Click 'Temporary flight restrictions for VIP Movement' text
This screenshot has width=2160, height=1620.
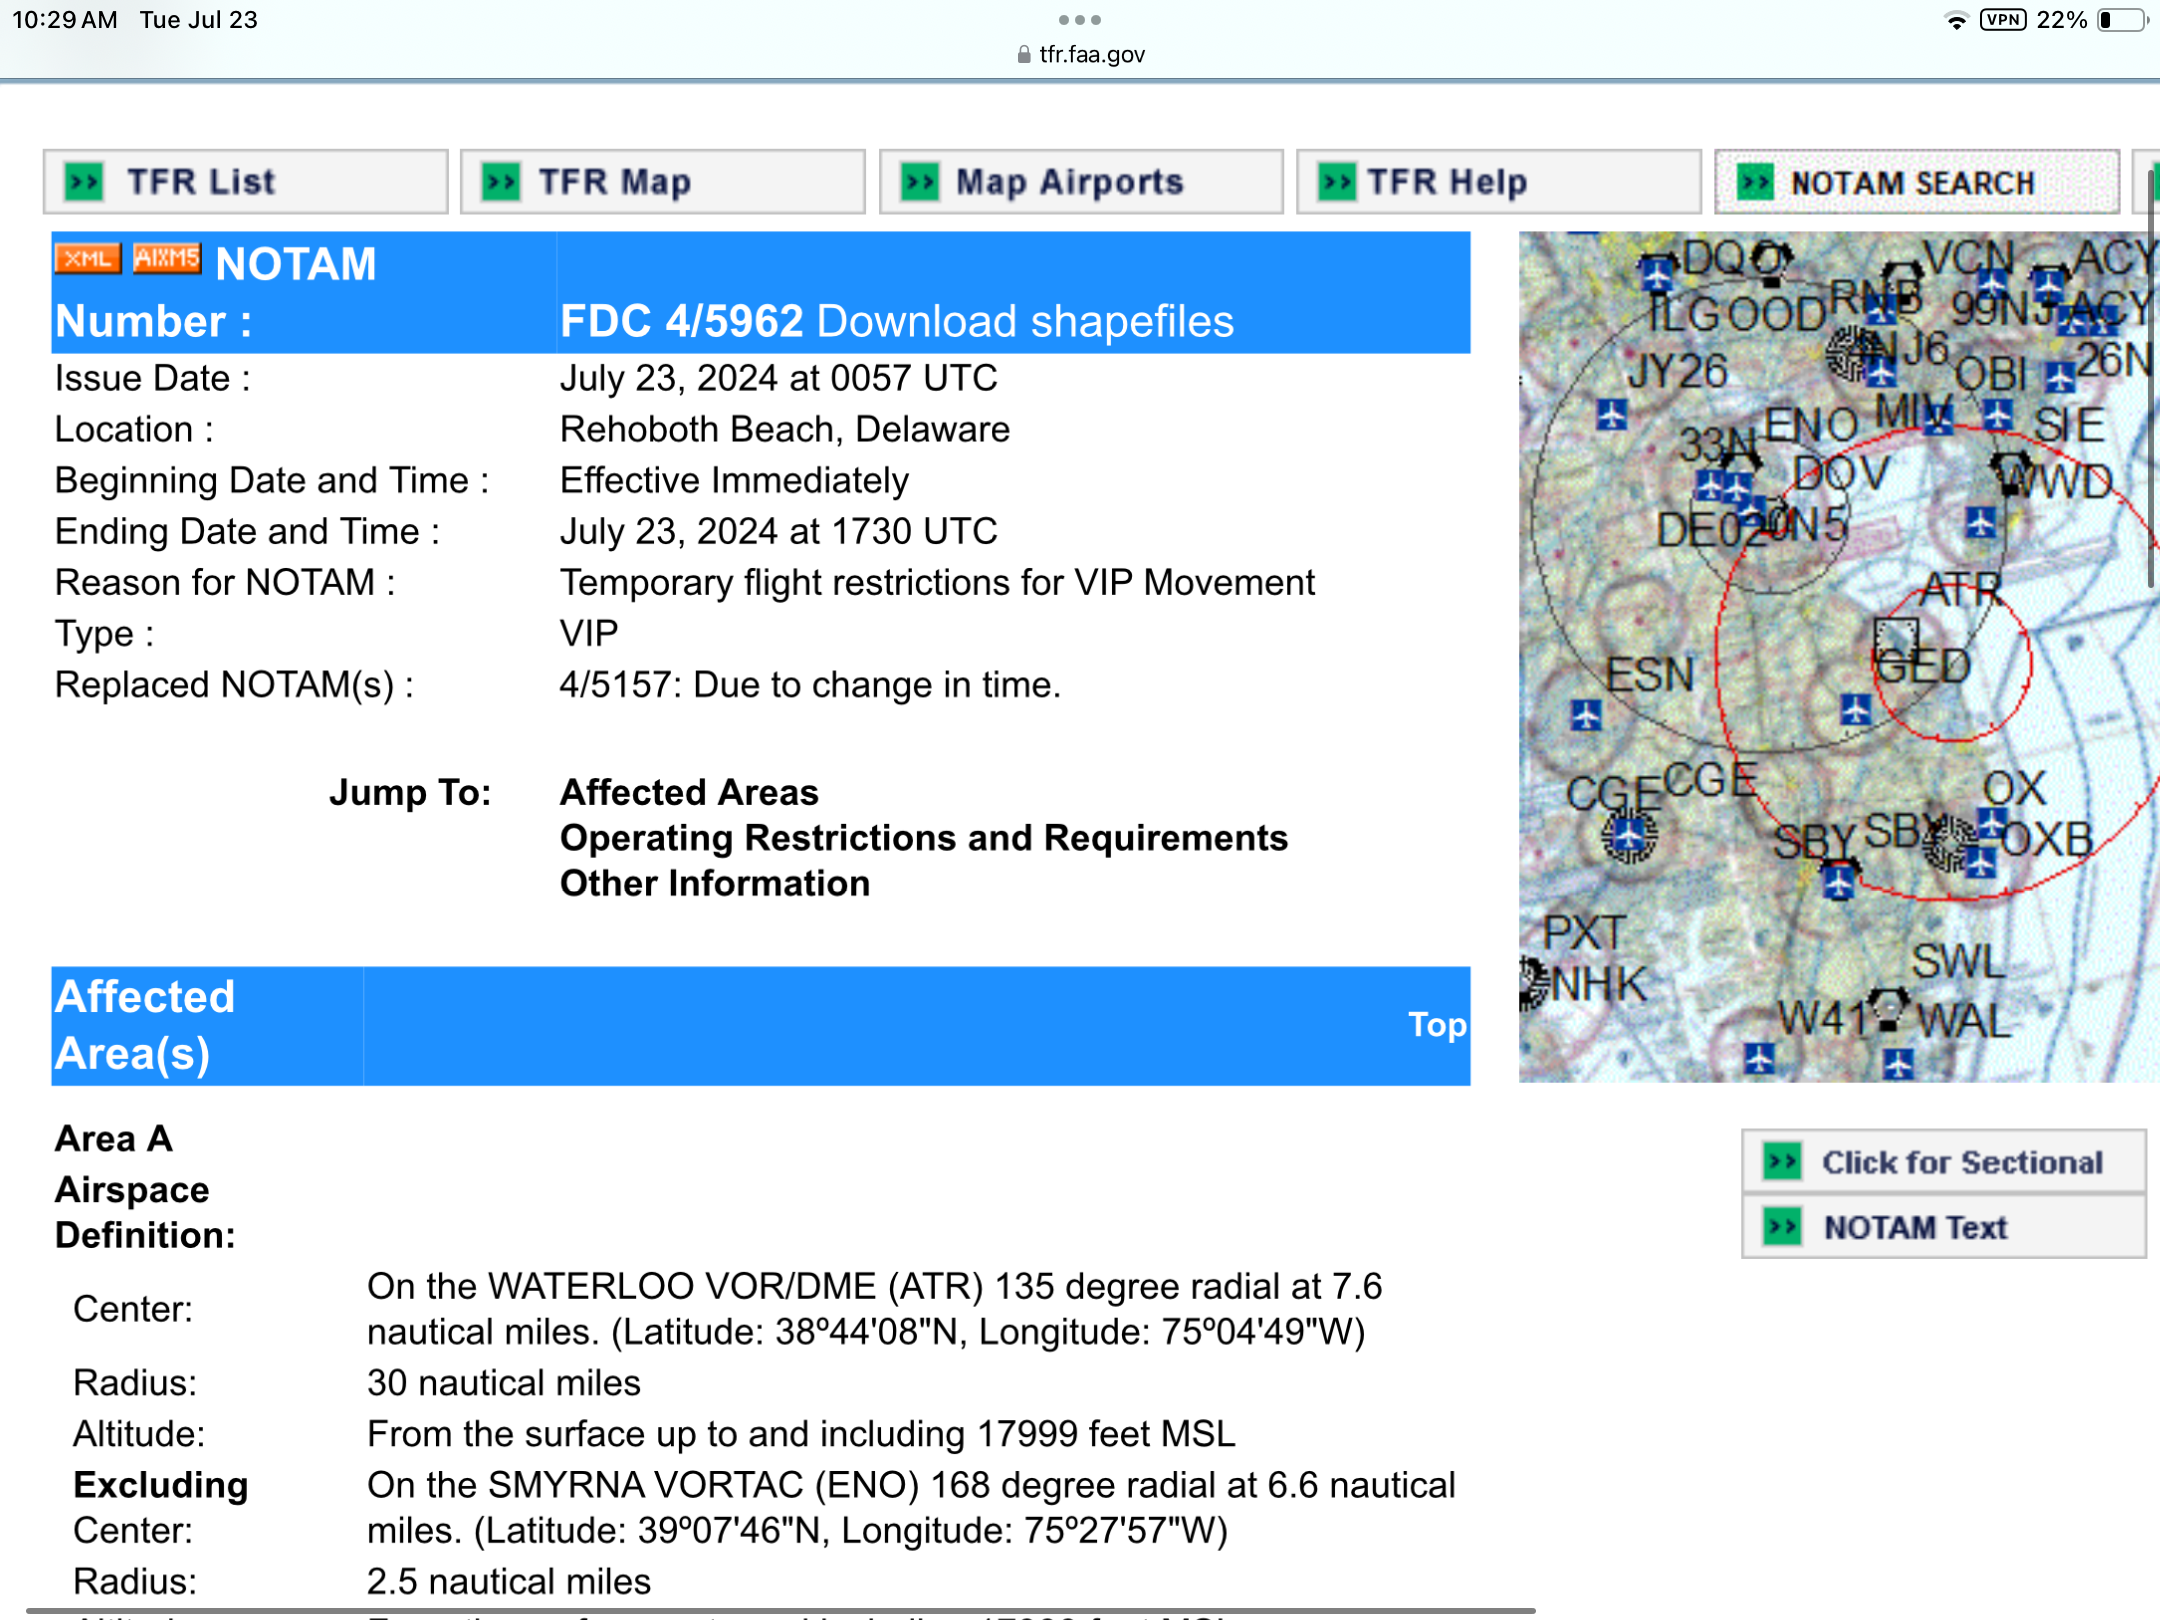pos(937,582)
